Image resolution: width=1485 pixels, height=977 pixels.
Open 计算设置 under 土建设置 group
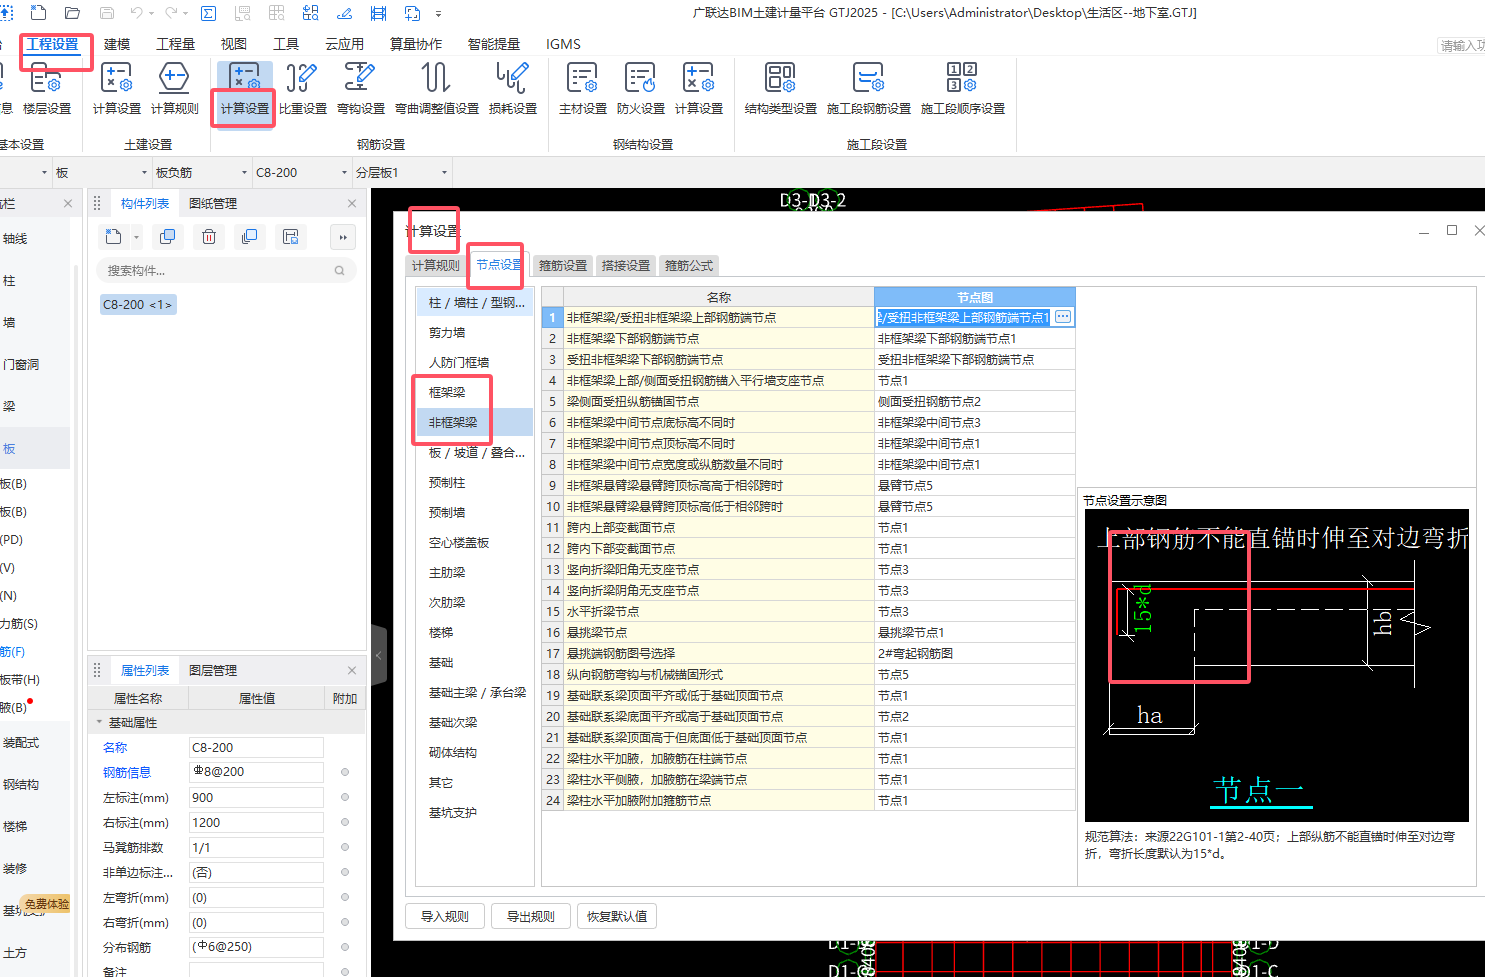116,88
